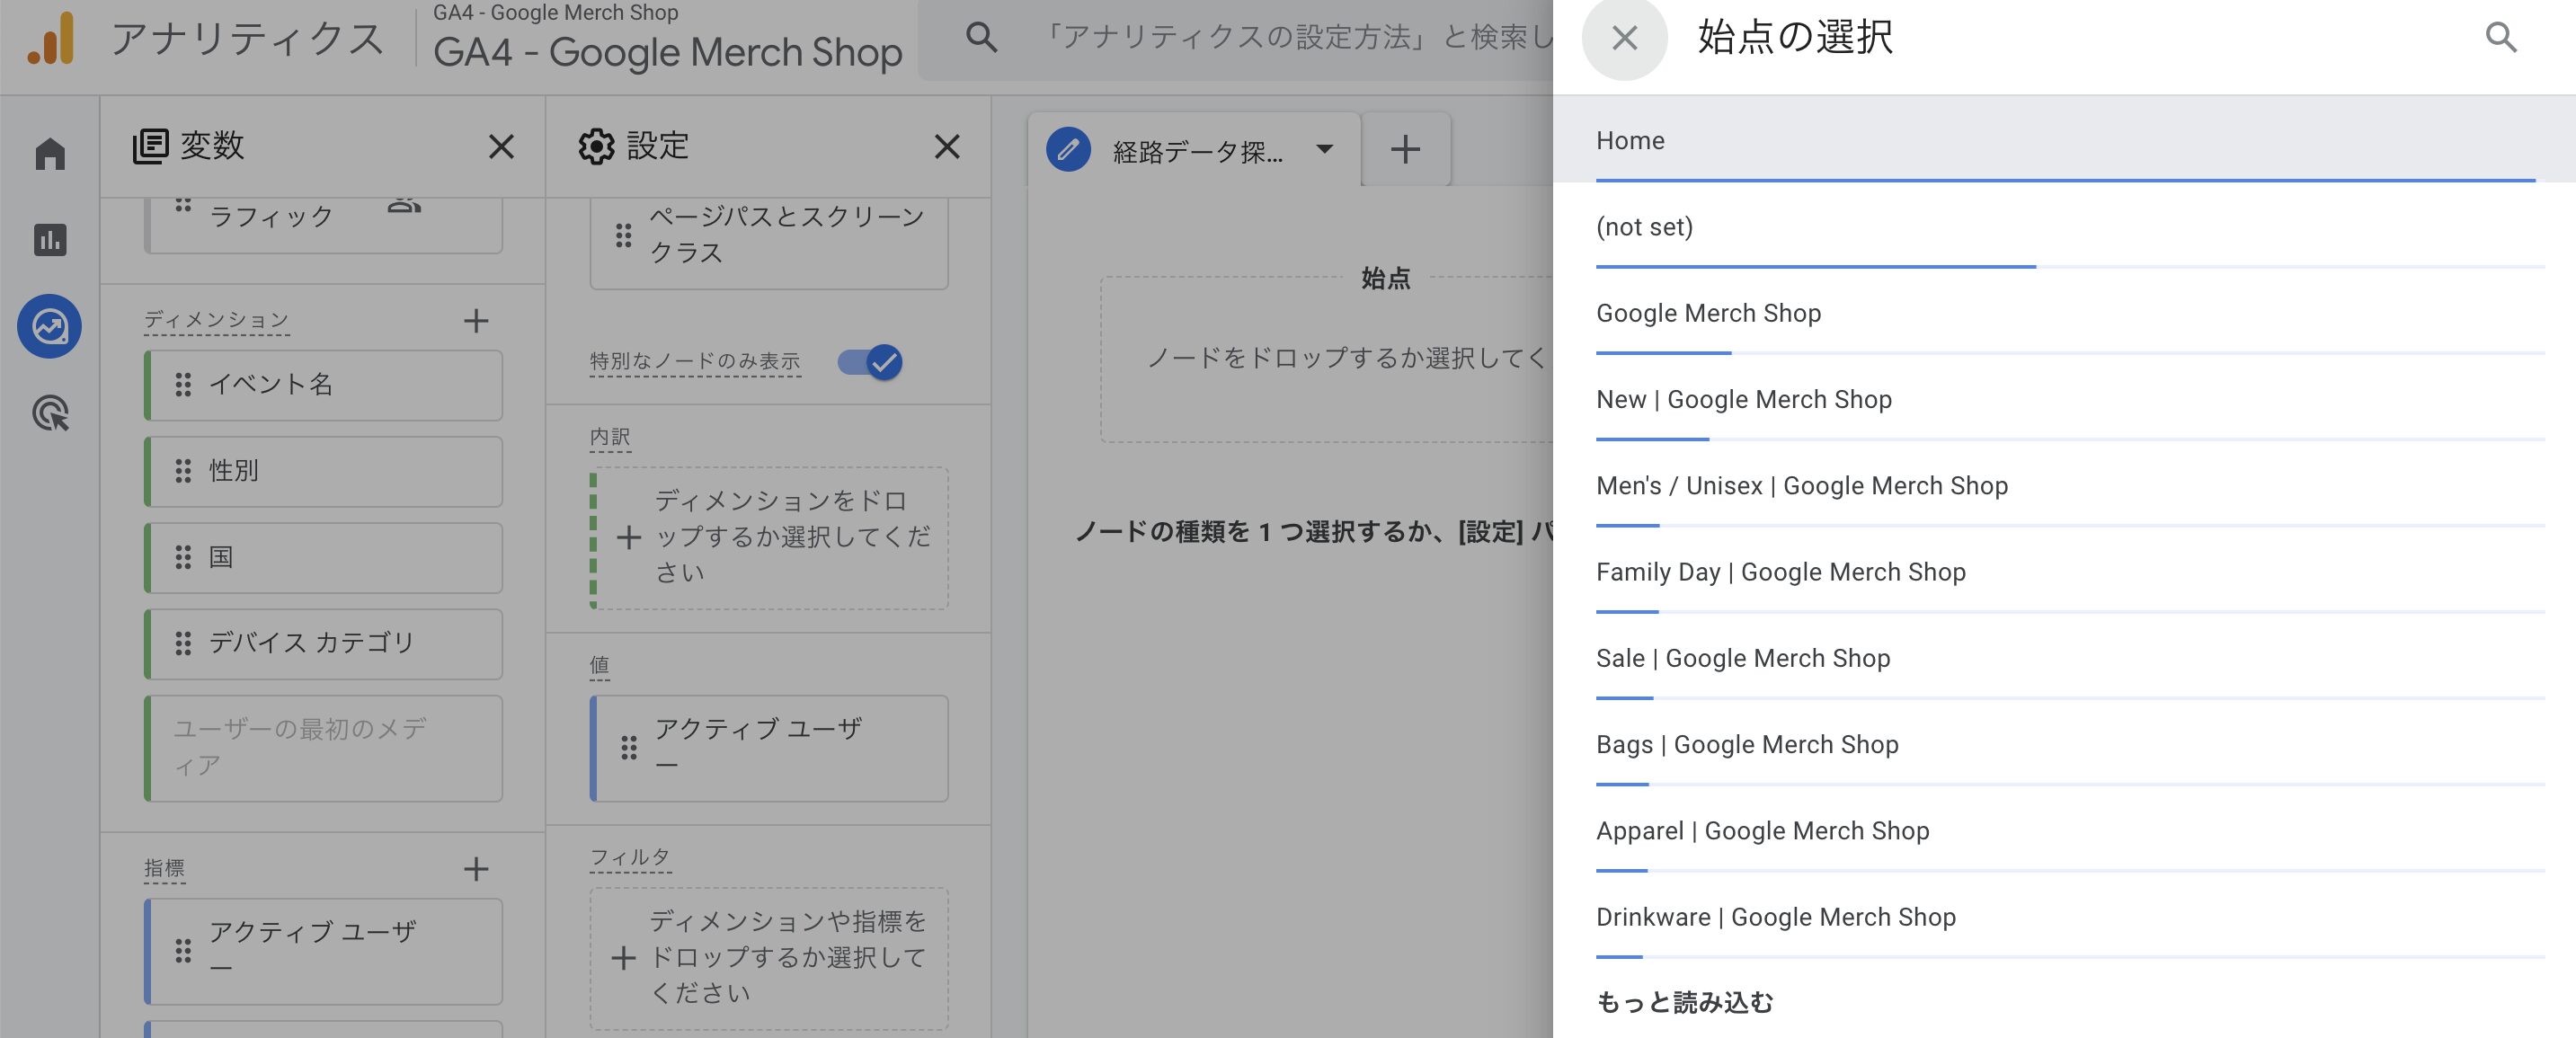Image resolution: width=2576 pixels, height=1038 pixels.
Task: Open the 経路データ探... tab dropdown arrow
Action: click(x=1325, y=150)
